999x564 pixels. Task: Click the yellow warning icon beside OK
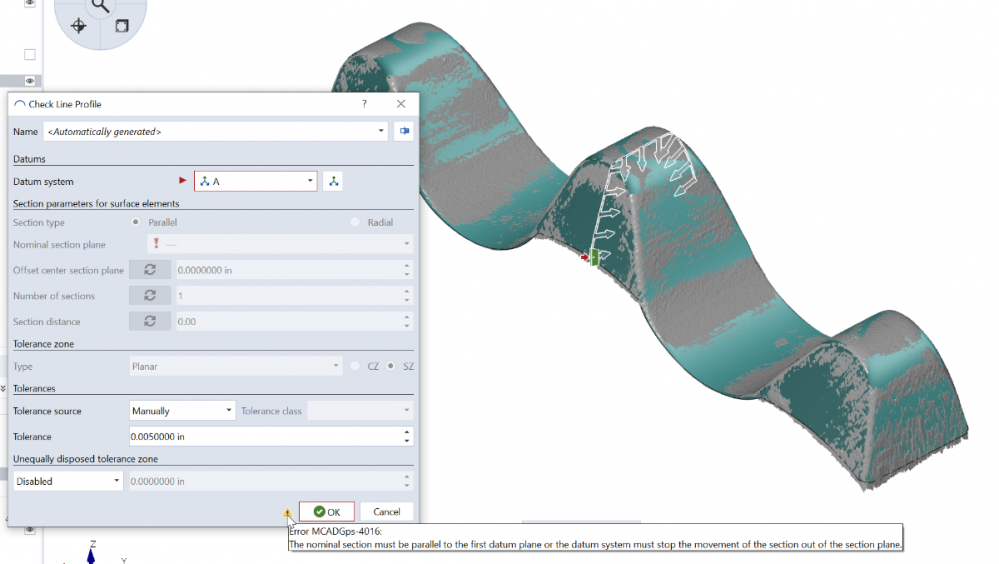[287, 512]
